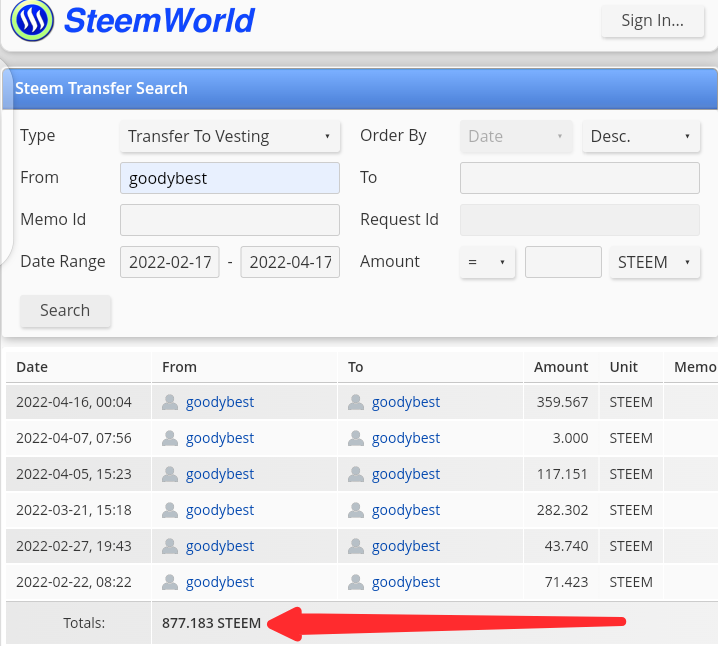
Task: Click From user avatar icon in 2022-04-05 row
Action: [170, 474]
